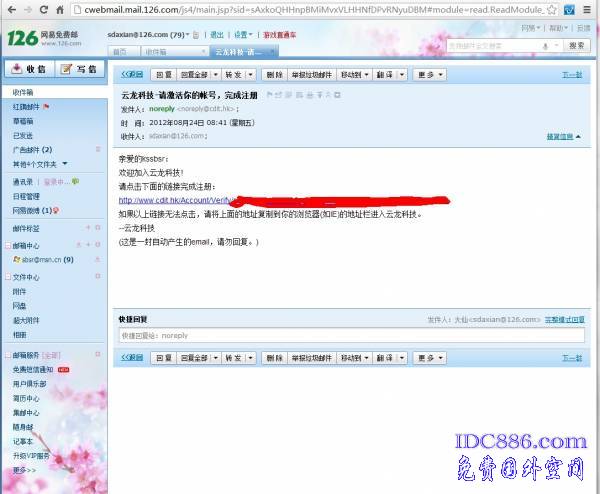Click the 删除 button in top toolbar
This screenshot has width=600, height=494.
point(273,74)
